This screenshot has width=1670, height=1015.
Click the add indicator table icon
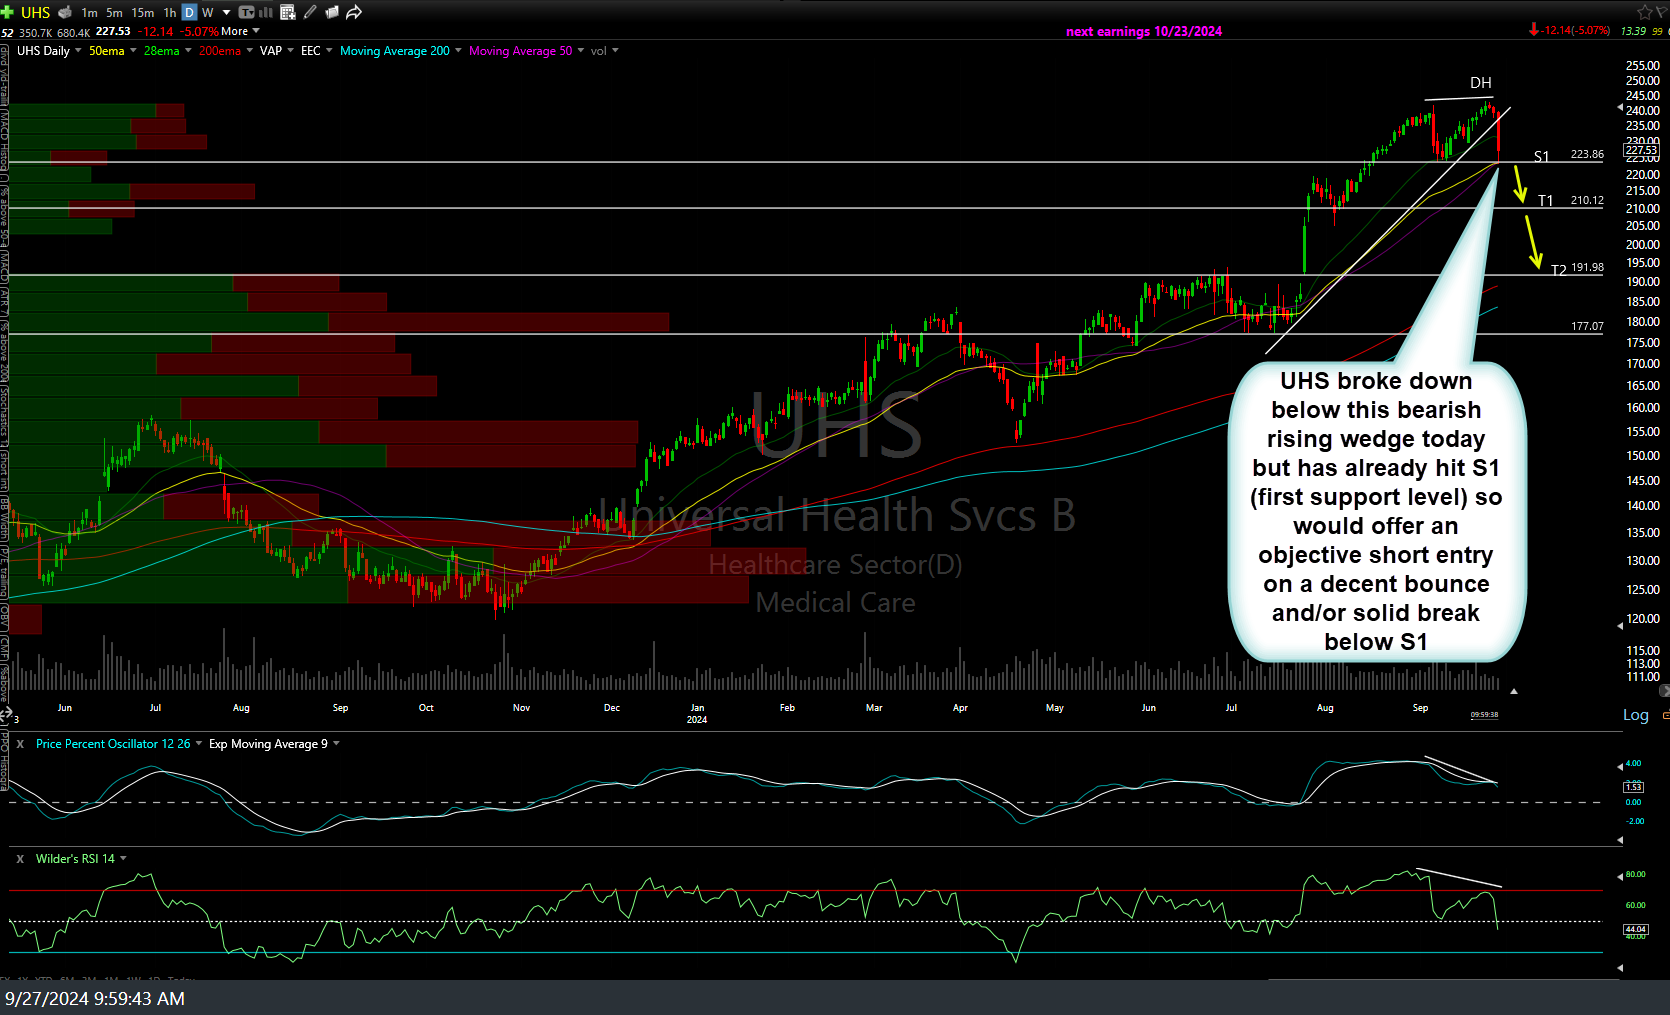point(288,12)
